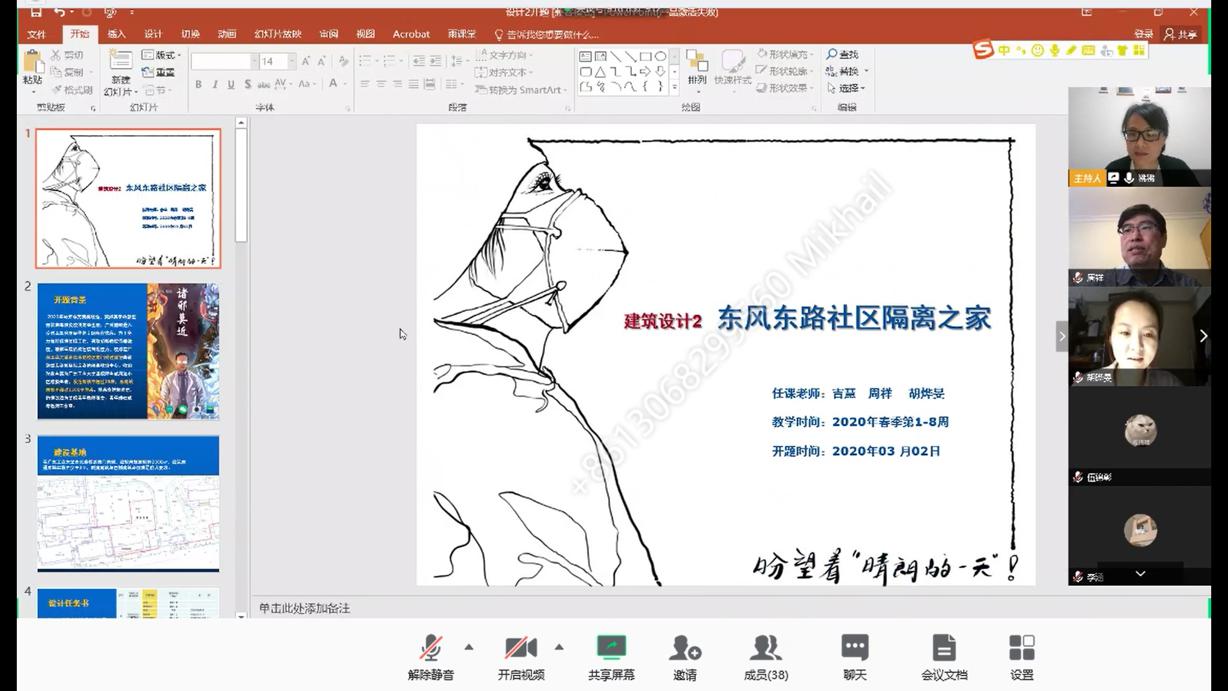Click the 粘贴 paste icon in ribbon

(33, 66)
